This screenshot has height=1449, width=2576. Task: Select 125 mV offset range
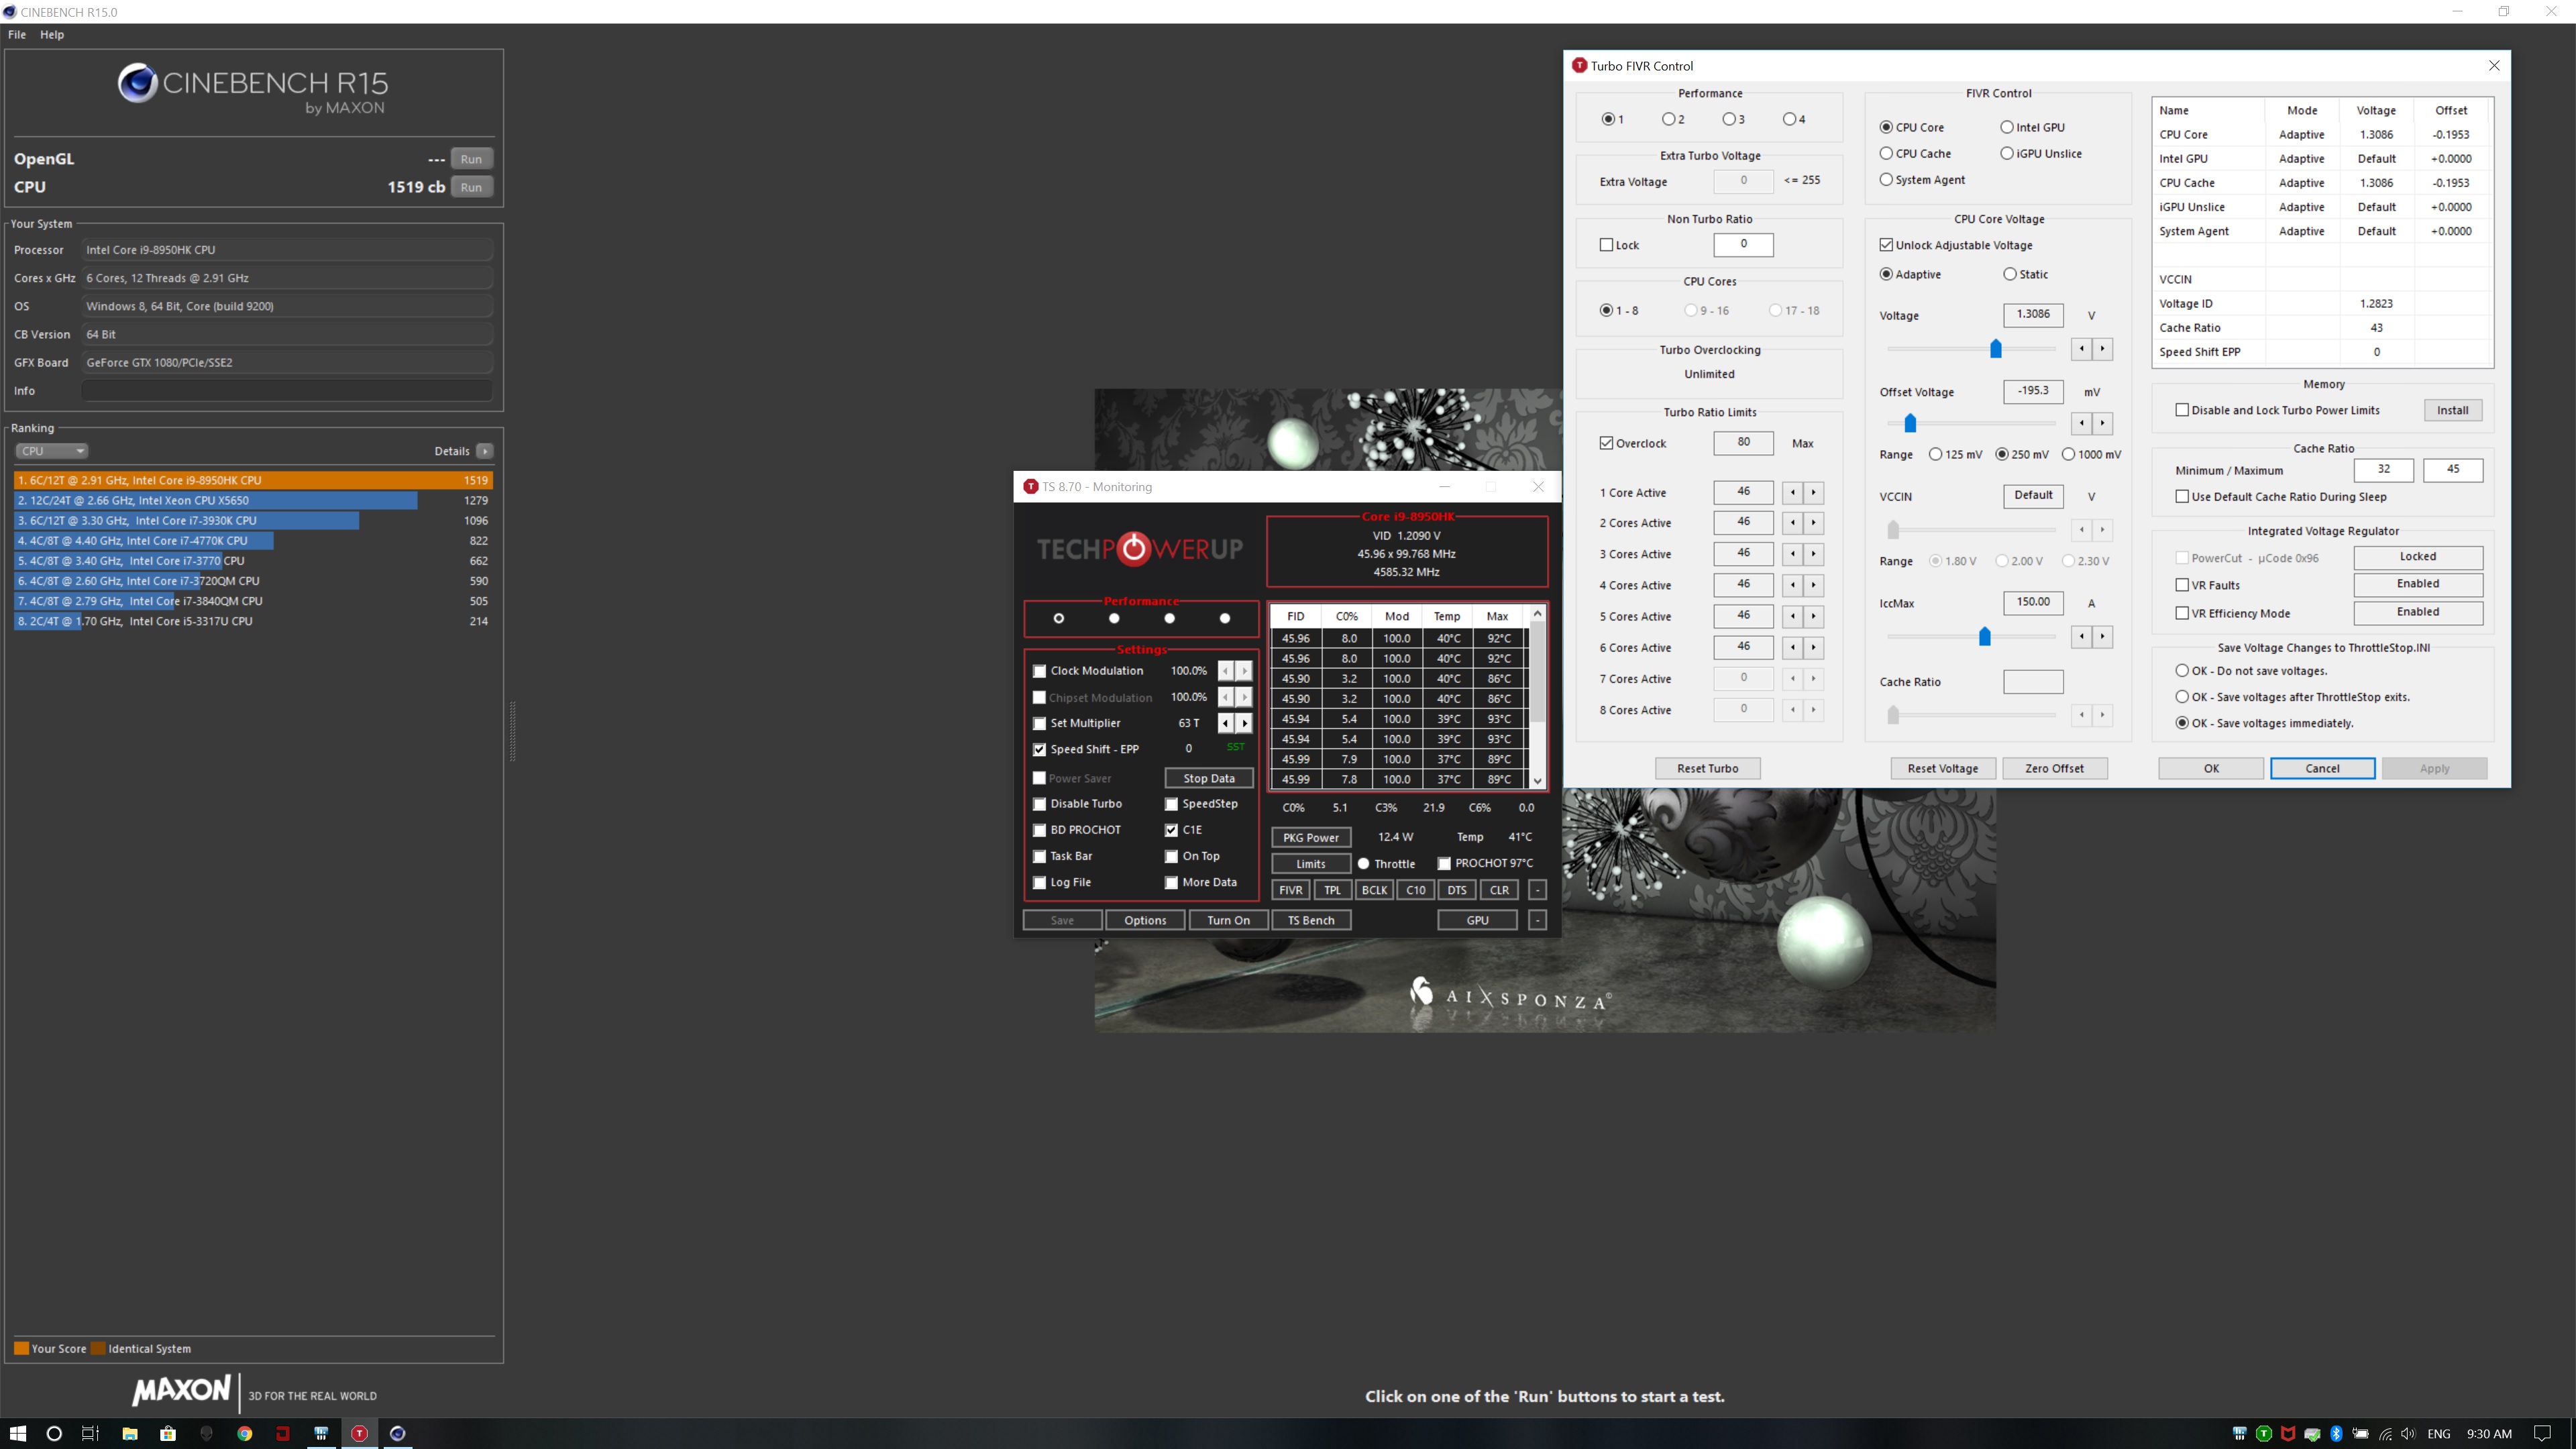click(1935, 454)
